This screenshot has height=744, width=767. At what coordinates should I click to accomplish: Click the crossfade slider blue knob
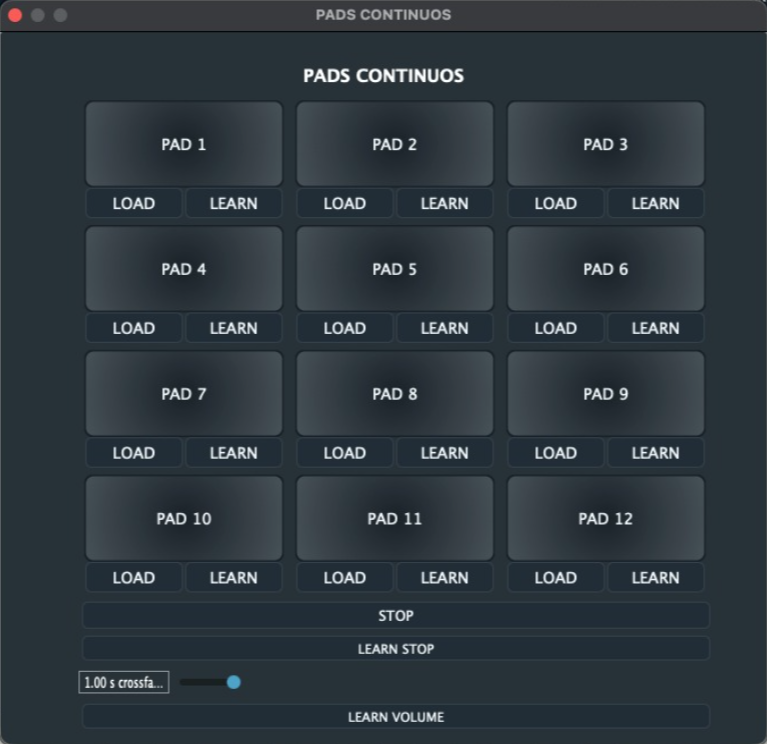pos(234,682)
